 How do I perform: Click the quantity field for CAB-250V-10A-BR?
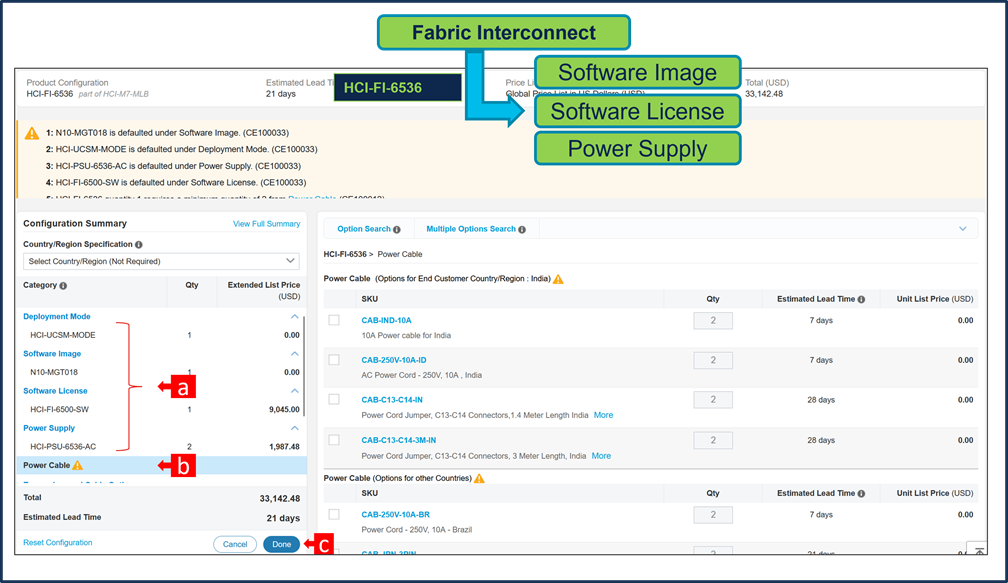pyautogui.click(x=713, y=514)
